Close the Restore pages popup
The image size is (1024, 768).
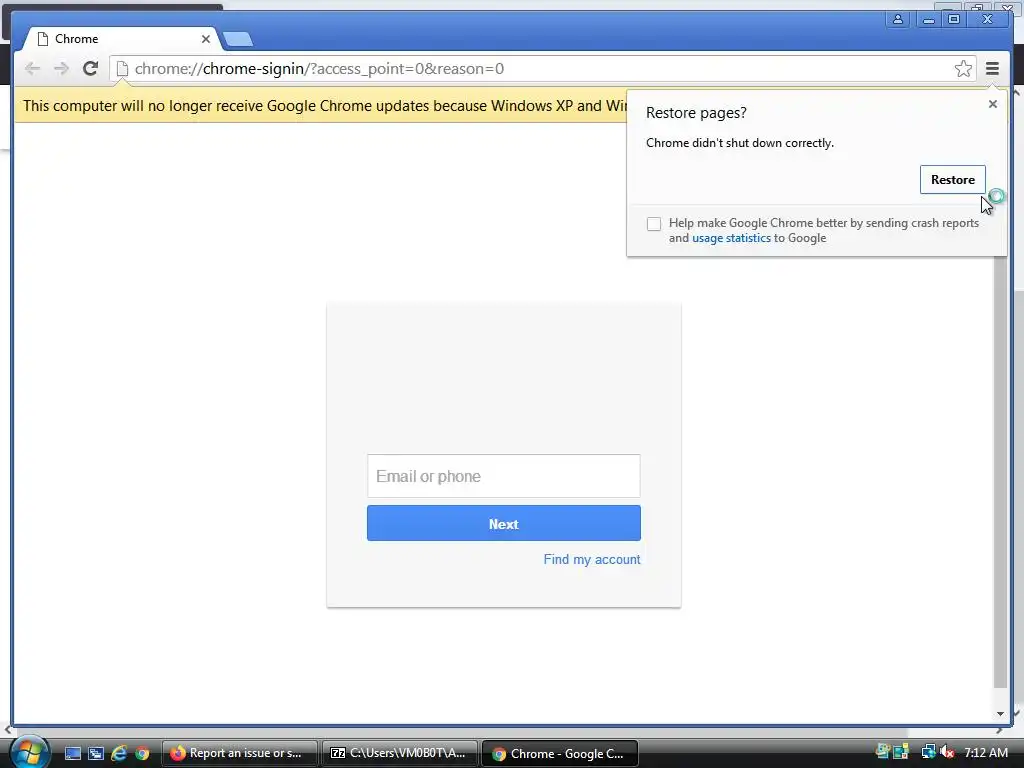click(993, 104)
